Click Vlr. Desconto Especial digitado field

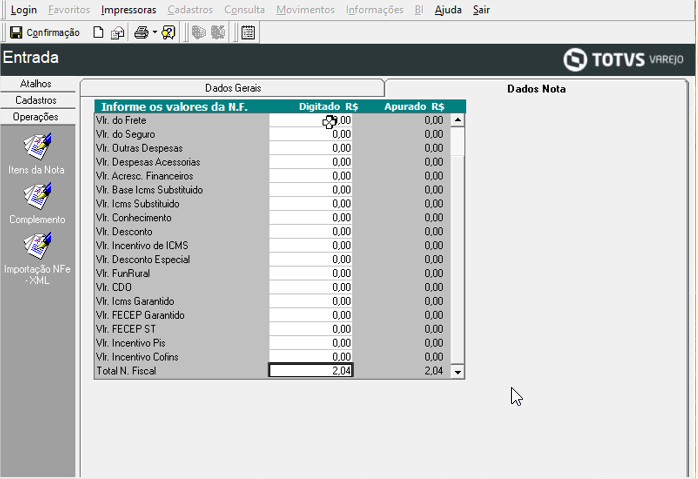[x=311, y=260]
